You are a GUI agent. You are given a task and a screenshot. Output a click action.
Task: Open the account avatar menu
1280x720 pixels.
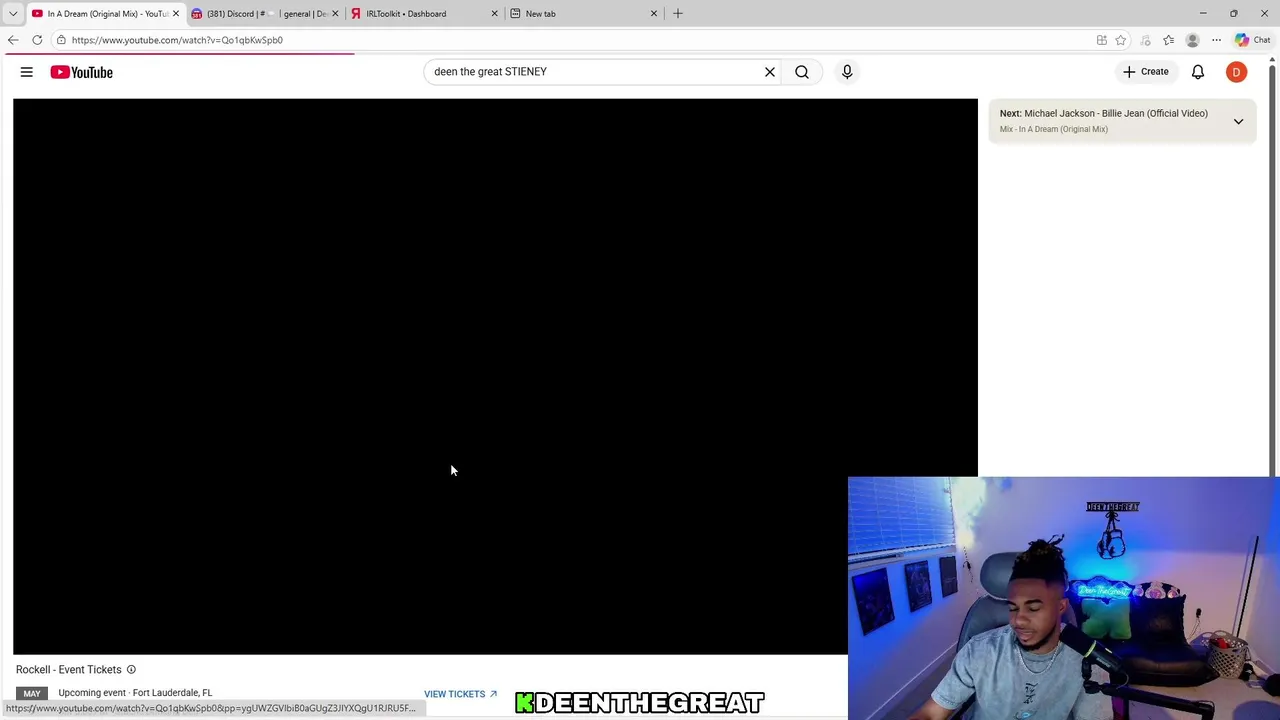point(1237,72)
